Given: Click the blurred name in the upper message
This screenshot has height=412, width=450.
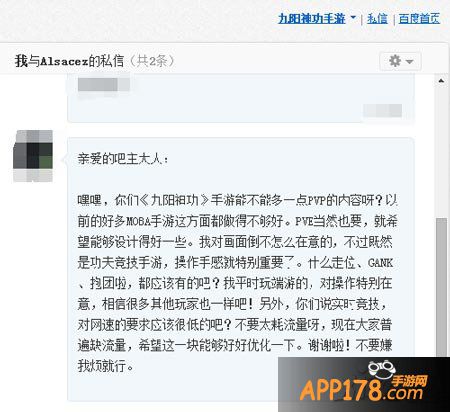Looking at the screenshot, I should coord(103,85).
